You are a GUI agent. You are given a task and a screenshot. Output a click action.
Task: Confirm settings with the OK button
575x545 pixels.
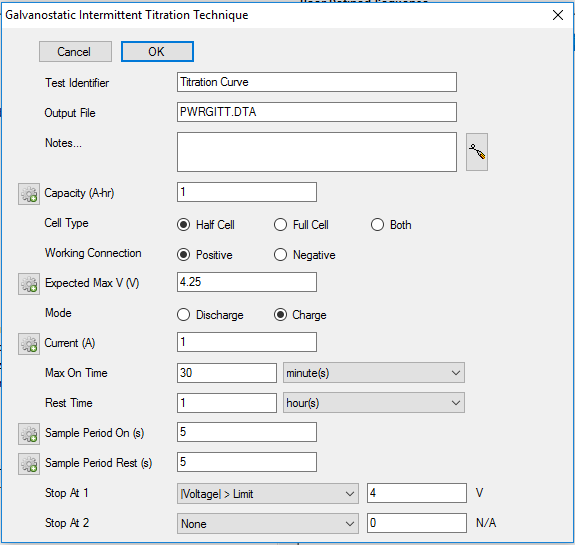coord(157,51)
